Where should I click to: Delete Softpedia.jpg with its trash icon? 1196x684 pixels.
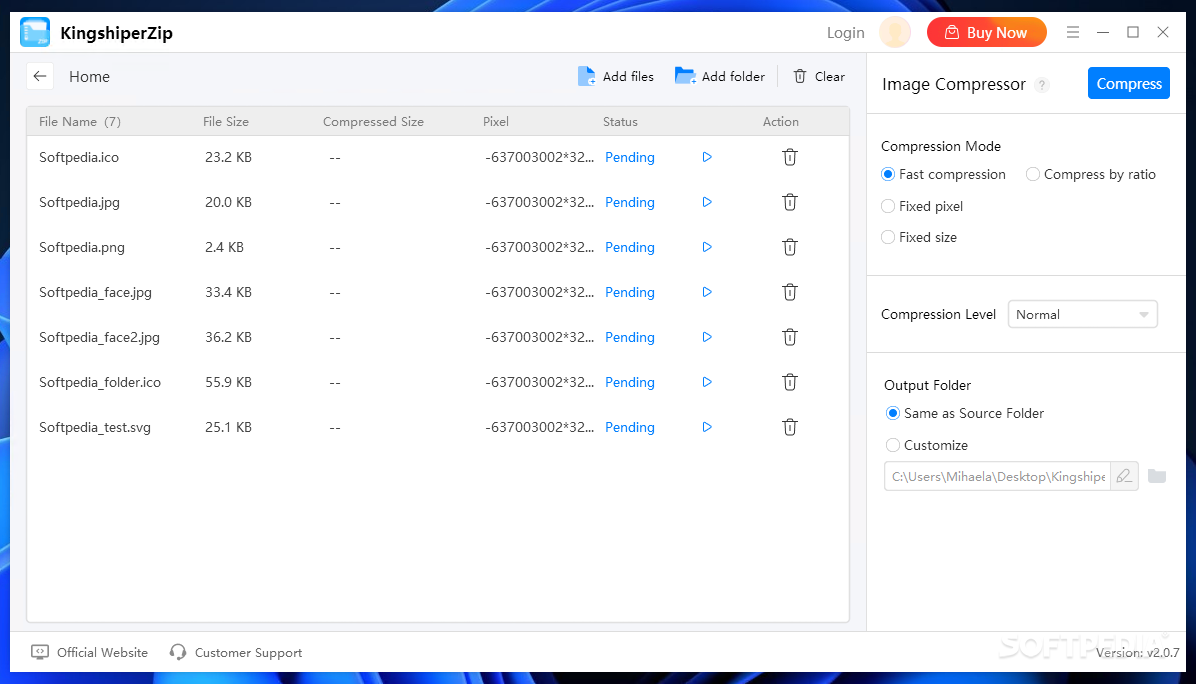coord(789,202)
